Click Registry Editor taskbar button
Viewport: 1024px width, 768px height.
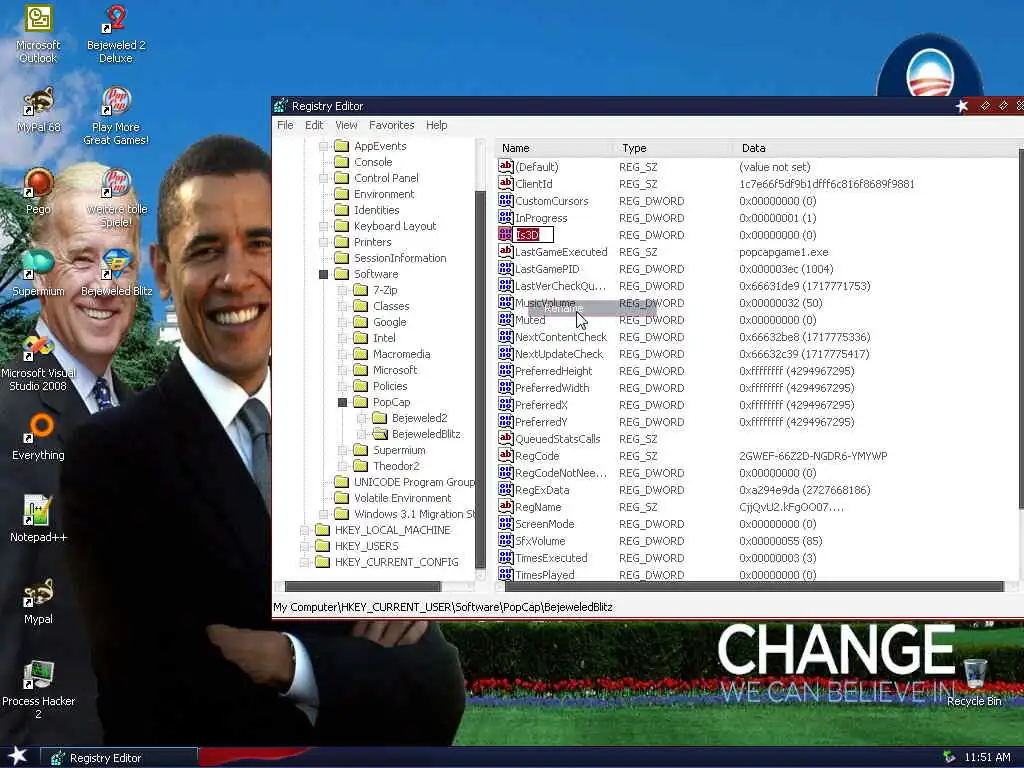pos(120,758)
